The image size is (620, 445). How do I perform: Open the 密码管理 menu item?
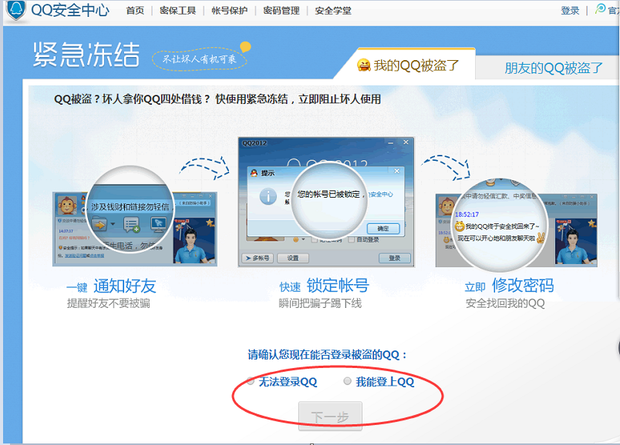pos(281,11)
